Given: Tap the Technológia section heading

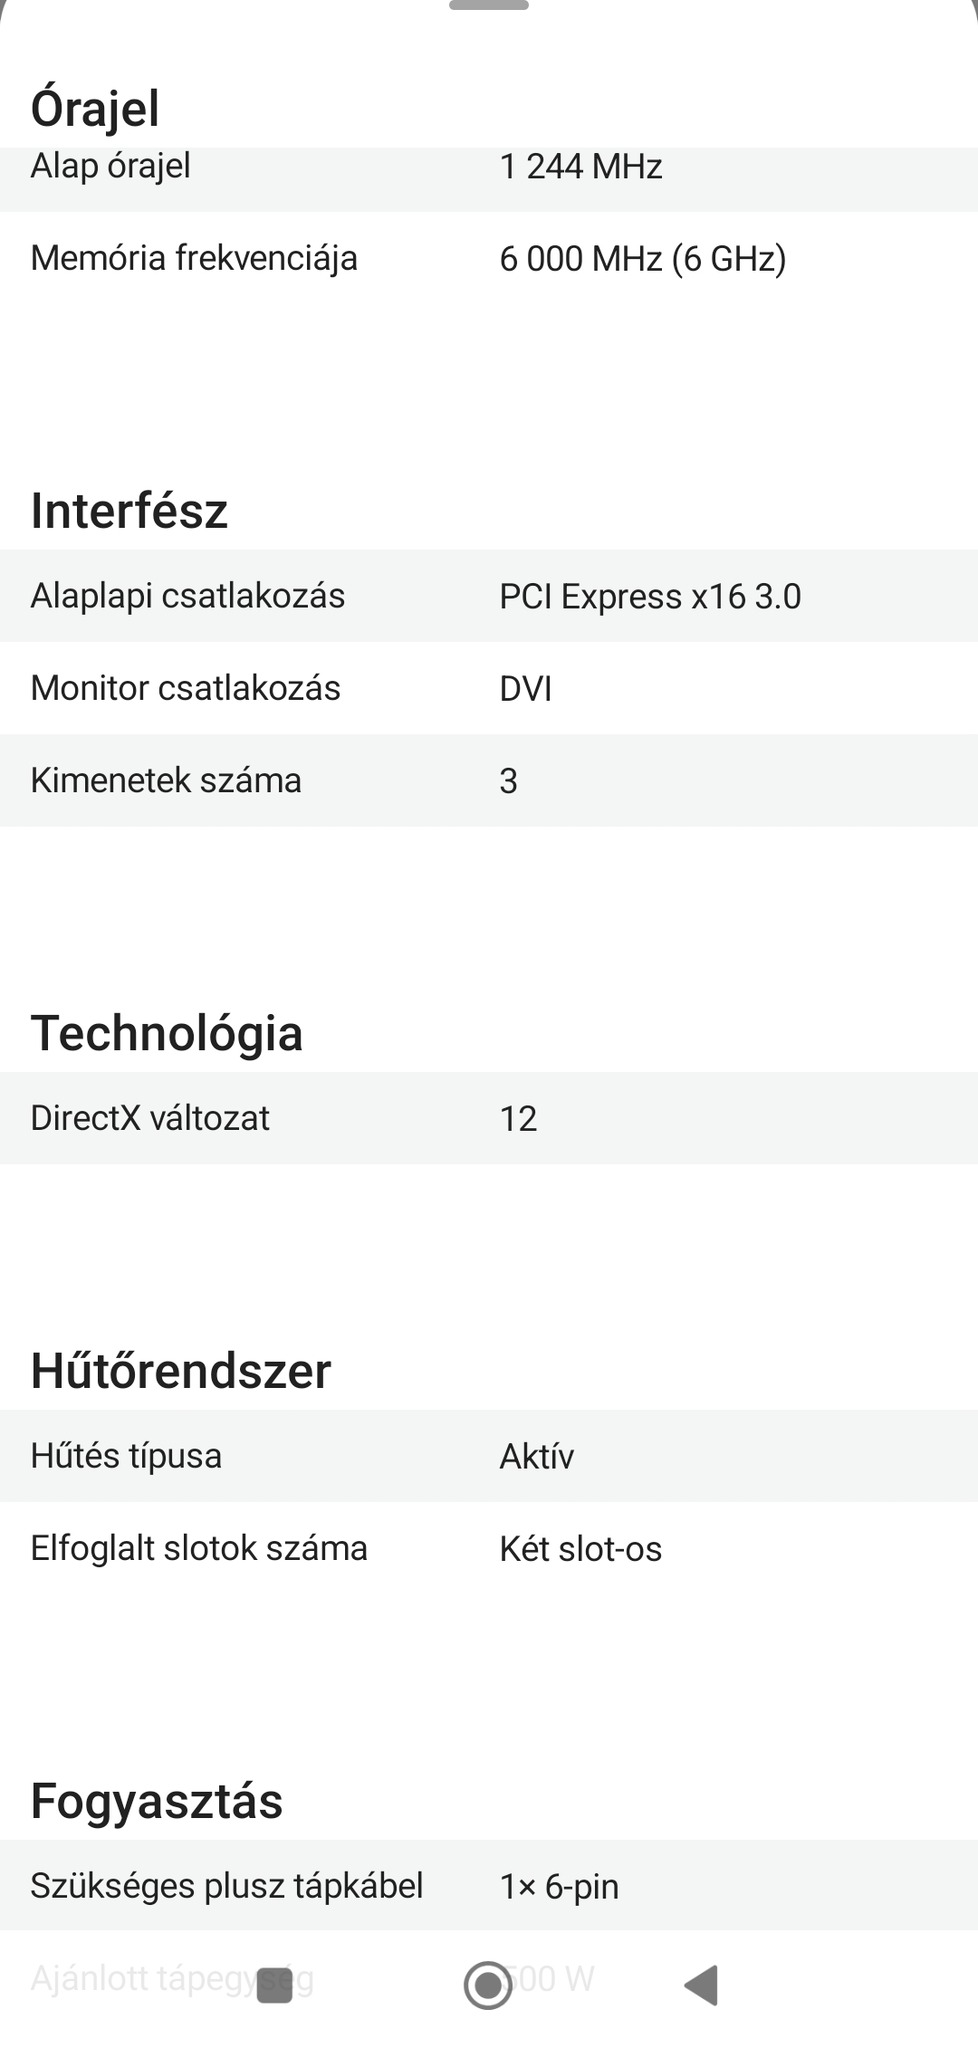Looking at the screenshot, I should [167, 1033].
